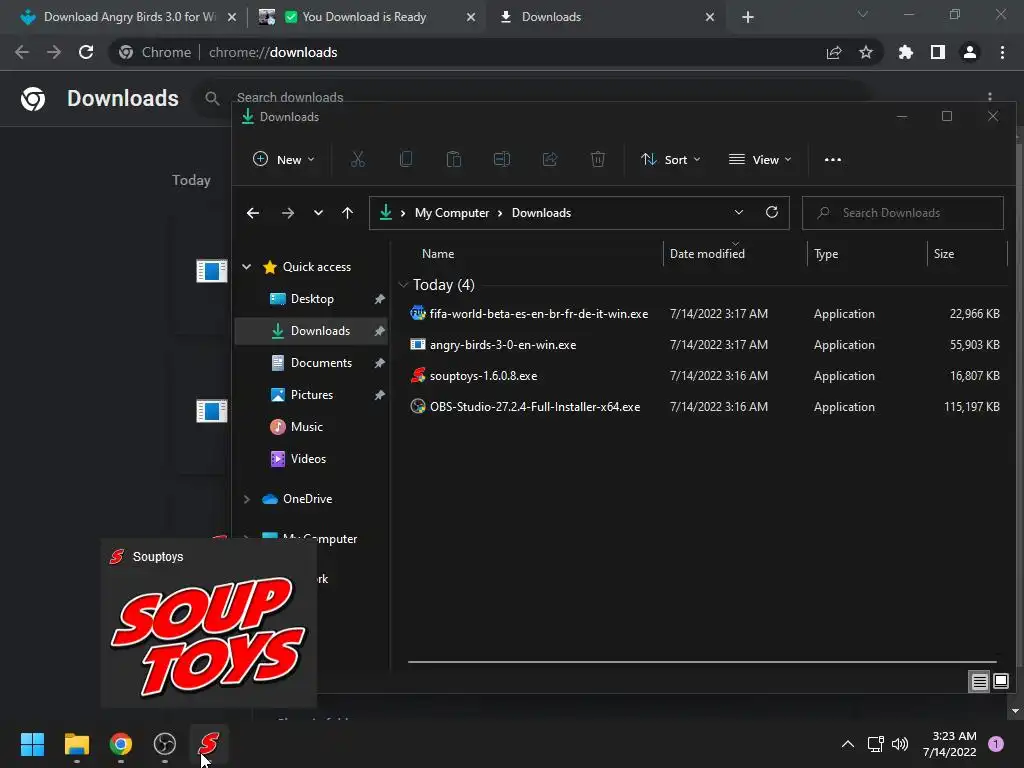Click My Computer in the breadcrumb path
1024x768 pixels.
coord(452,213)
